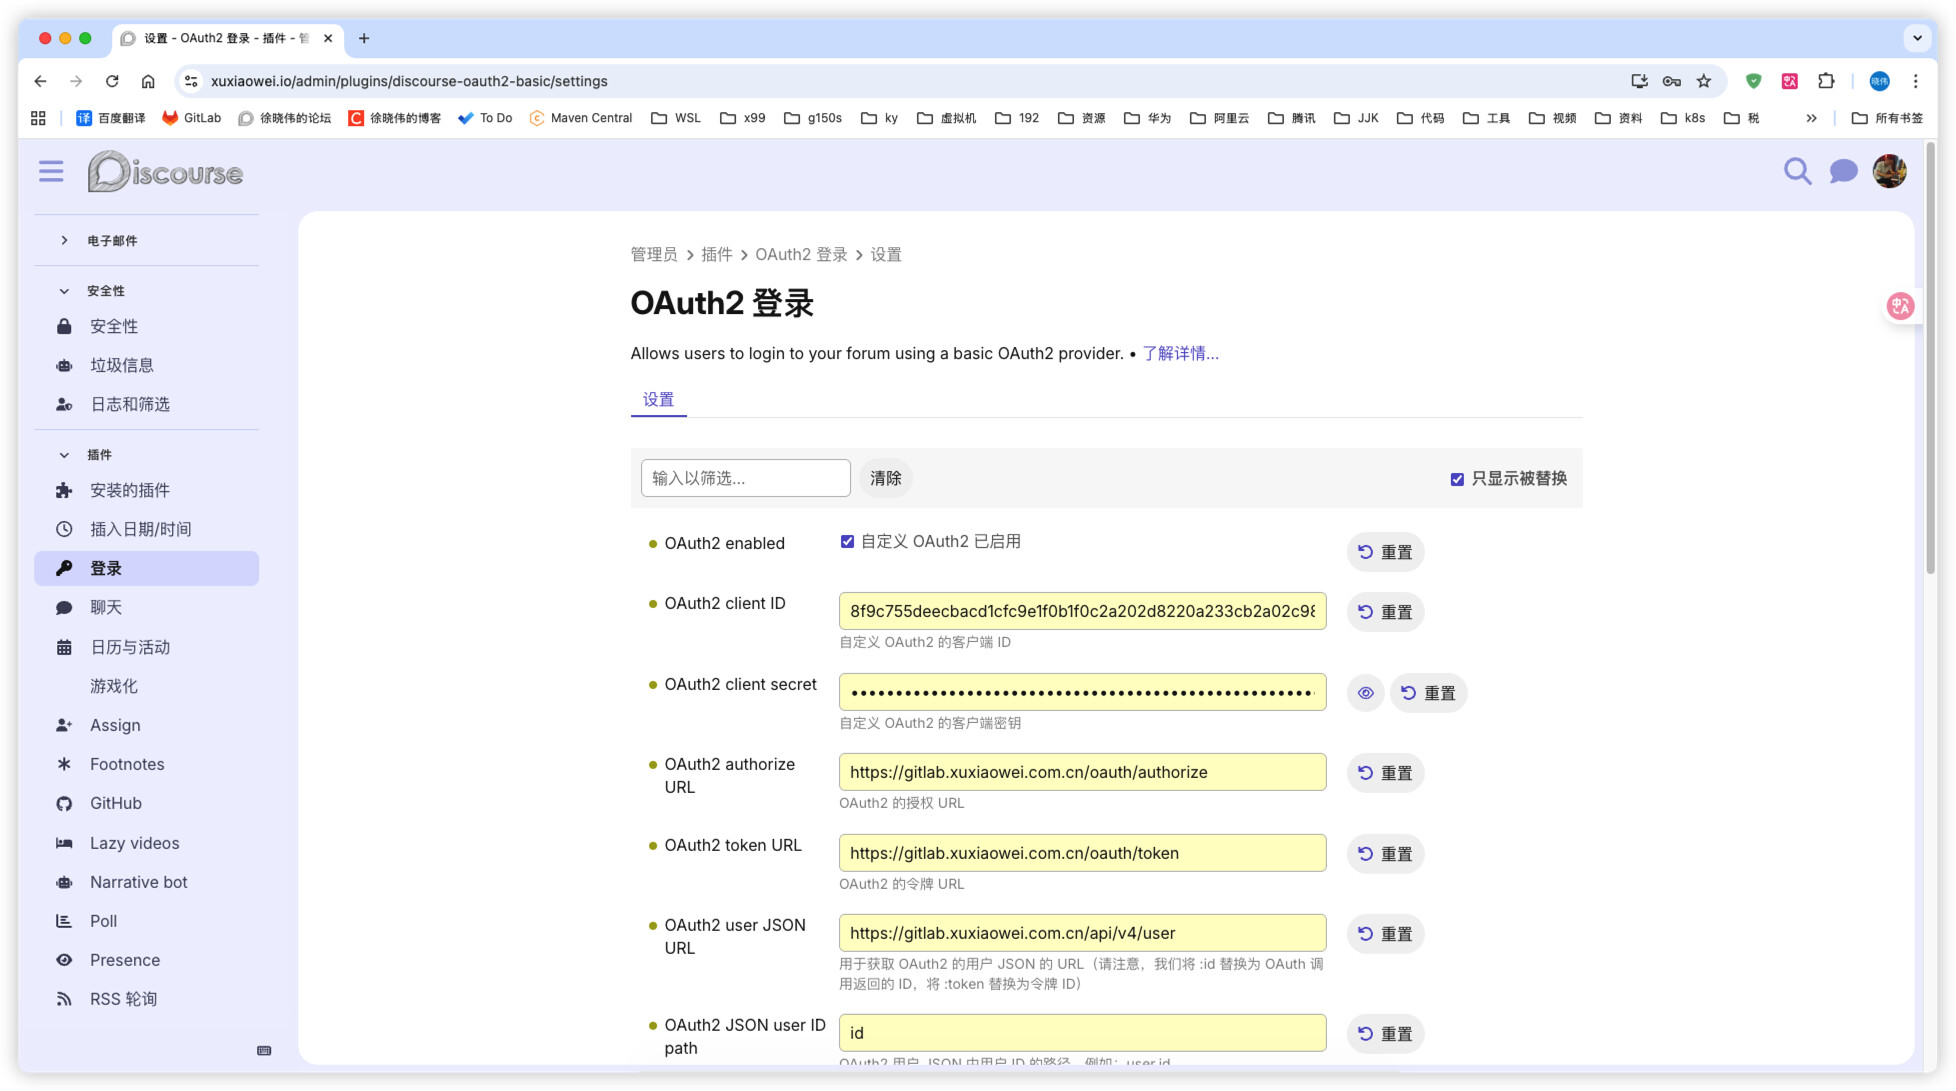The height and width of the screenshot is (1091, 1956).
Task: Open the 了解详情 link
Action: coord(1180,354)
